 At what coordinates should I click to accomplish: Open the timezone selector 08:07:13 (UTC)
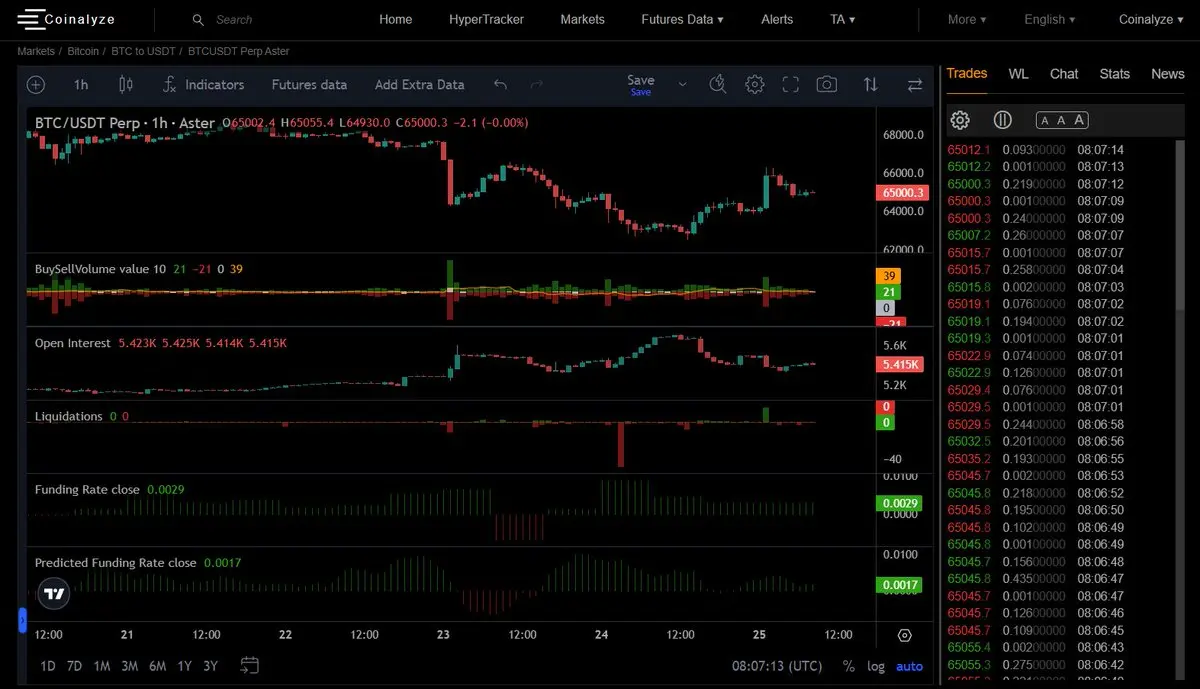(x=777, y=666)
